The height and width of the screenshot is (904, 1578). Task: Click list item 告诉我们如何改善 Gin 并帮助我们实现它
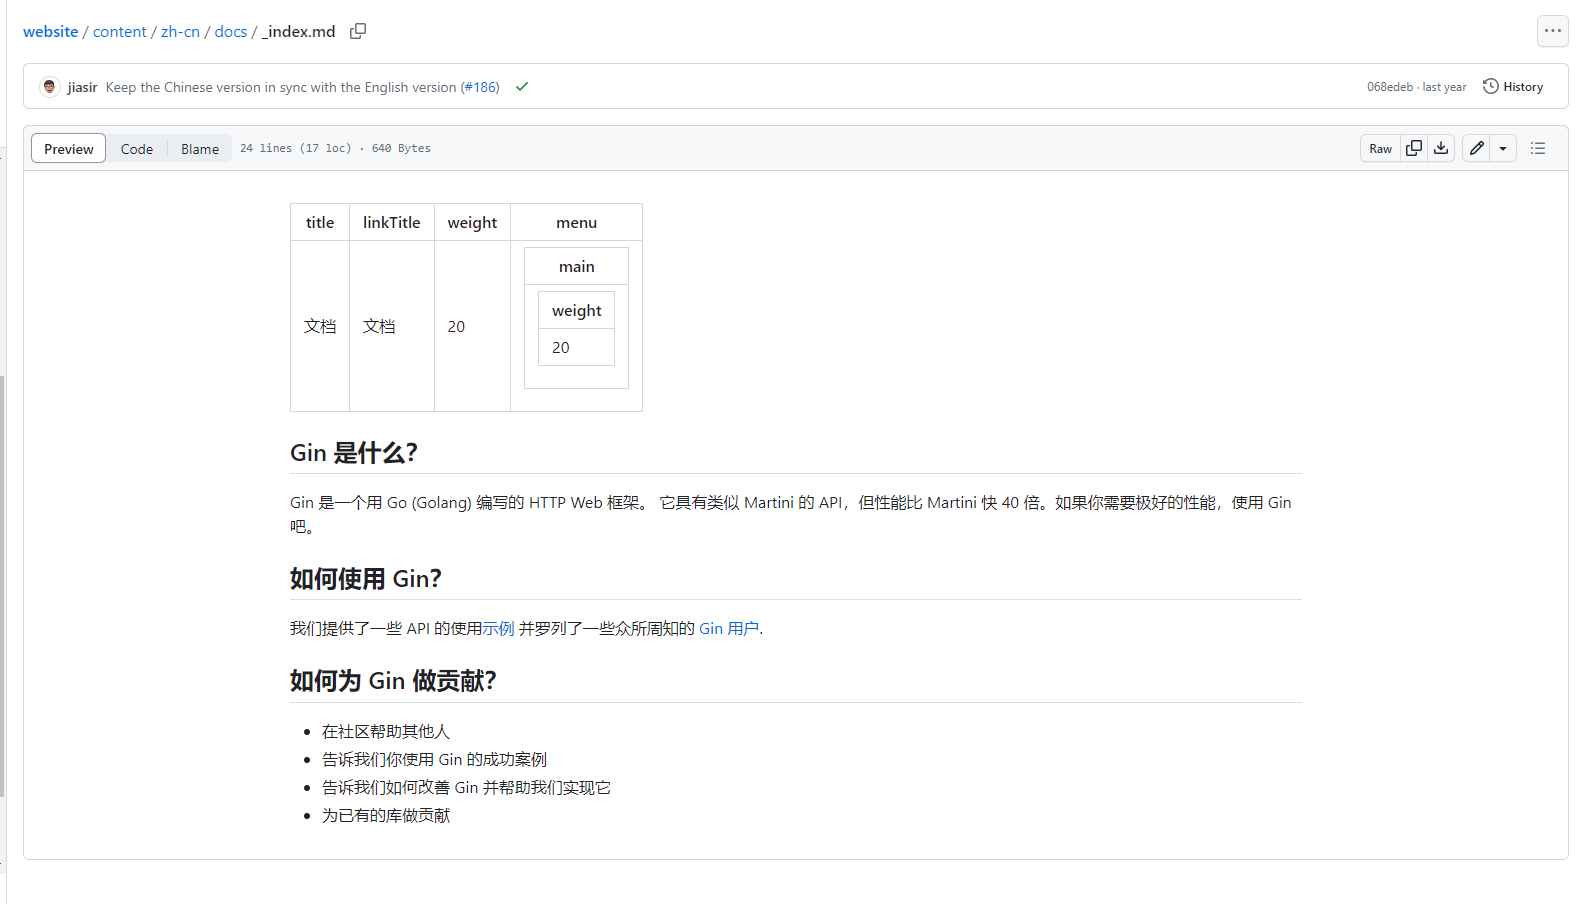[466, 788]
